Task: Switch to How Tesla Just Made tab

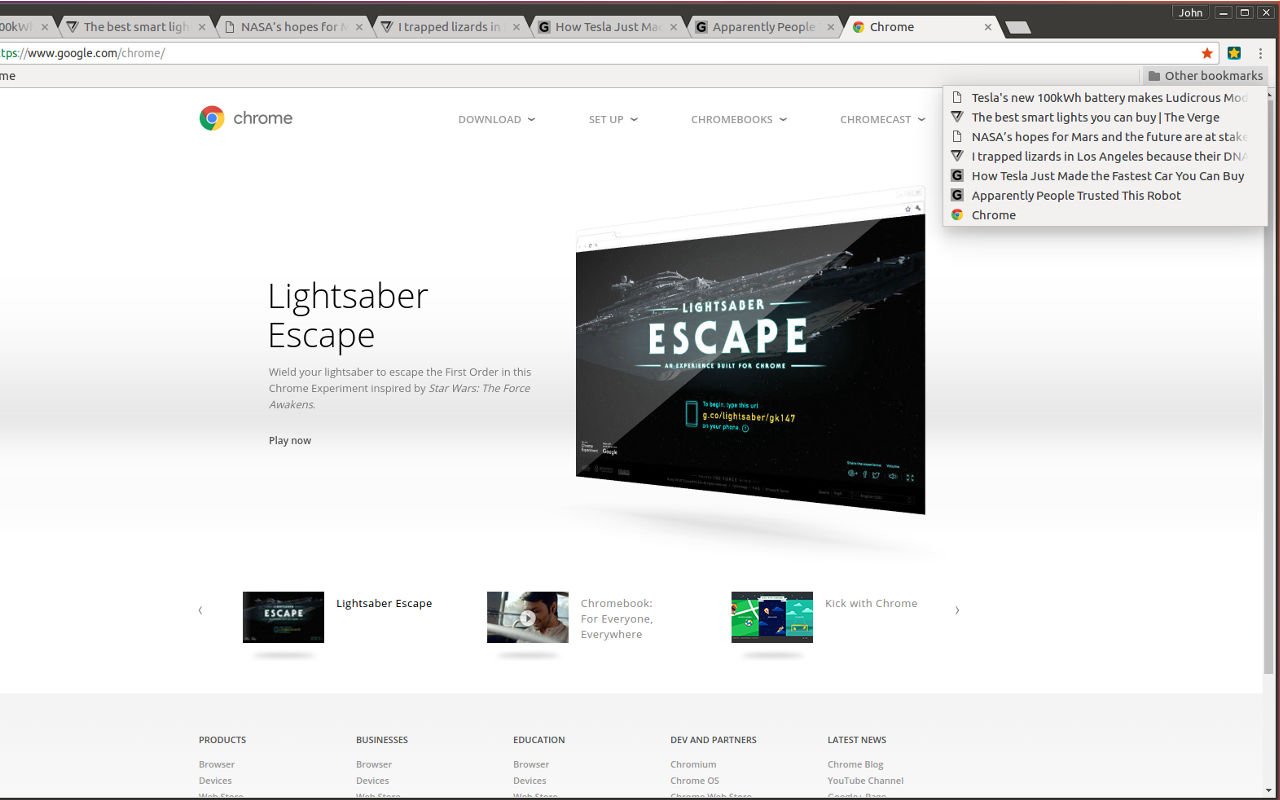Action: pos(608,27)
